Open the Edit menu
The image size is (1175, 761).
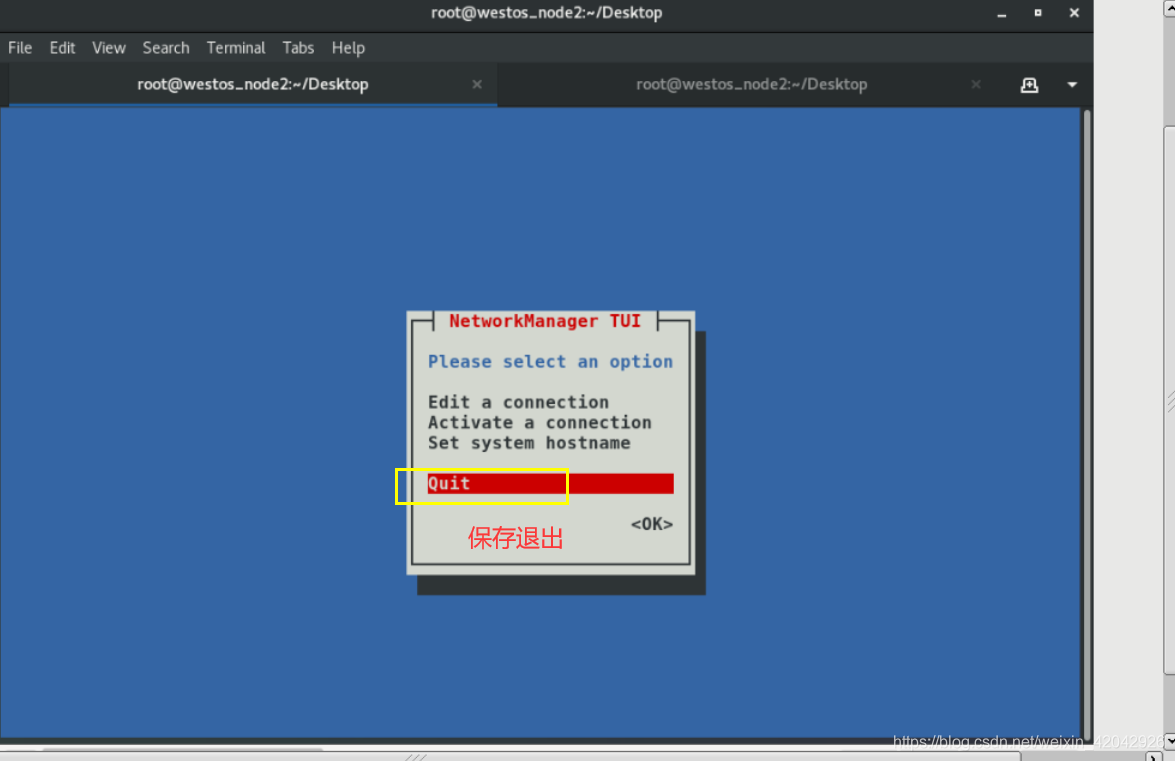click(62, 48)
